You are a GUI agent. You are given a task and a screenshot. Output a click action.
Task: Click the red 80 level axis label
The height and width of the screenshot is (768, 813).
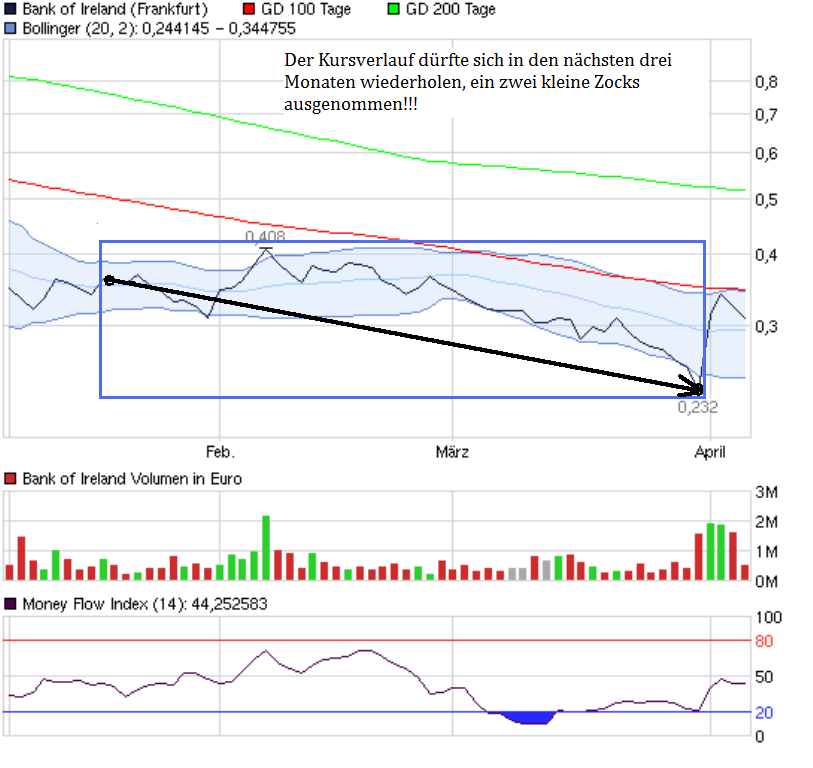pyautogui.click(x=764, y=641)
